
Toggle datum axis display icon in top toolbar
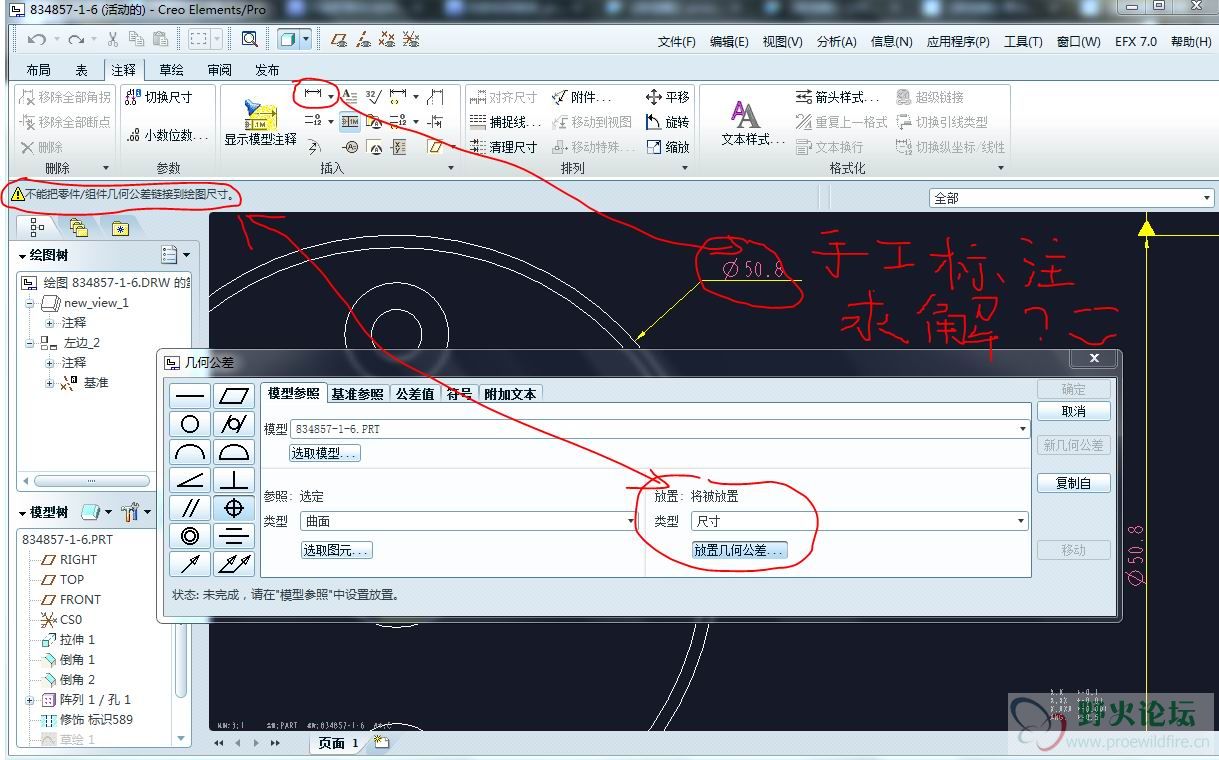coord(363,40)
